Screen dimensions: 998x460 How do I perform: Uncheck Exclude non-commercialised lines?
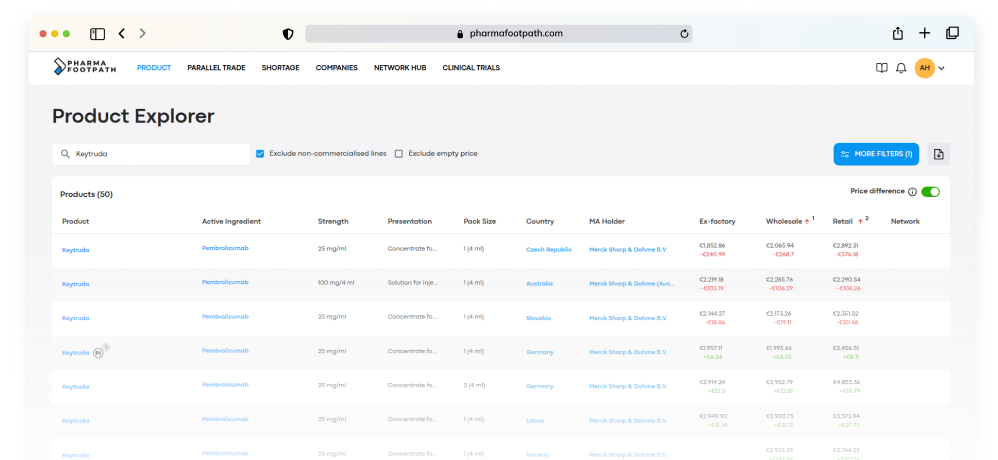pos(260,153)
